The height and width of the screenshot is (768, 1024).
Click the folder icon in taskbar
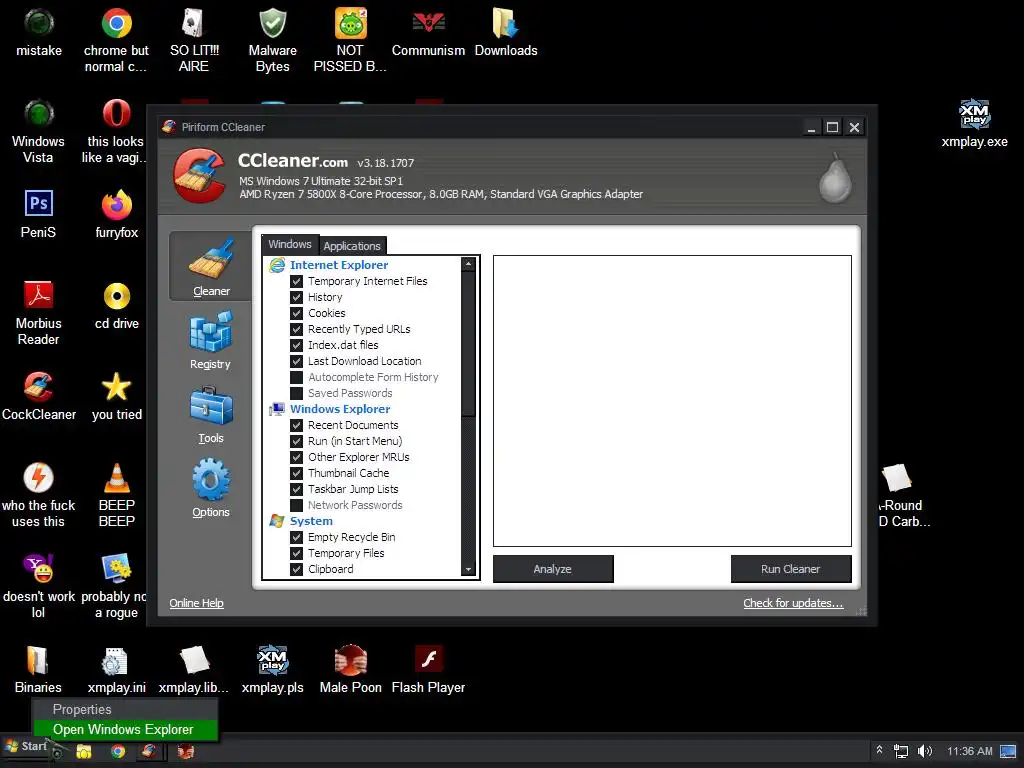click(84, 752)
